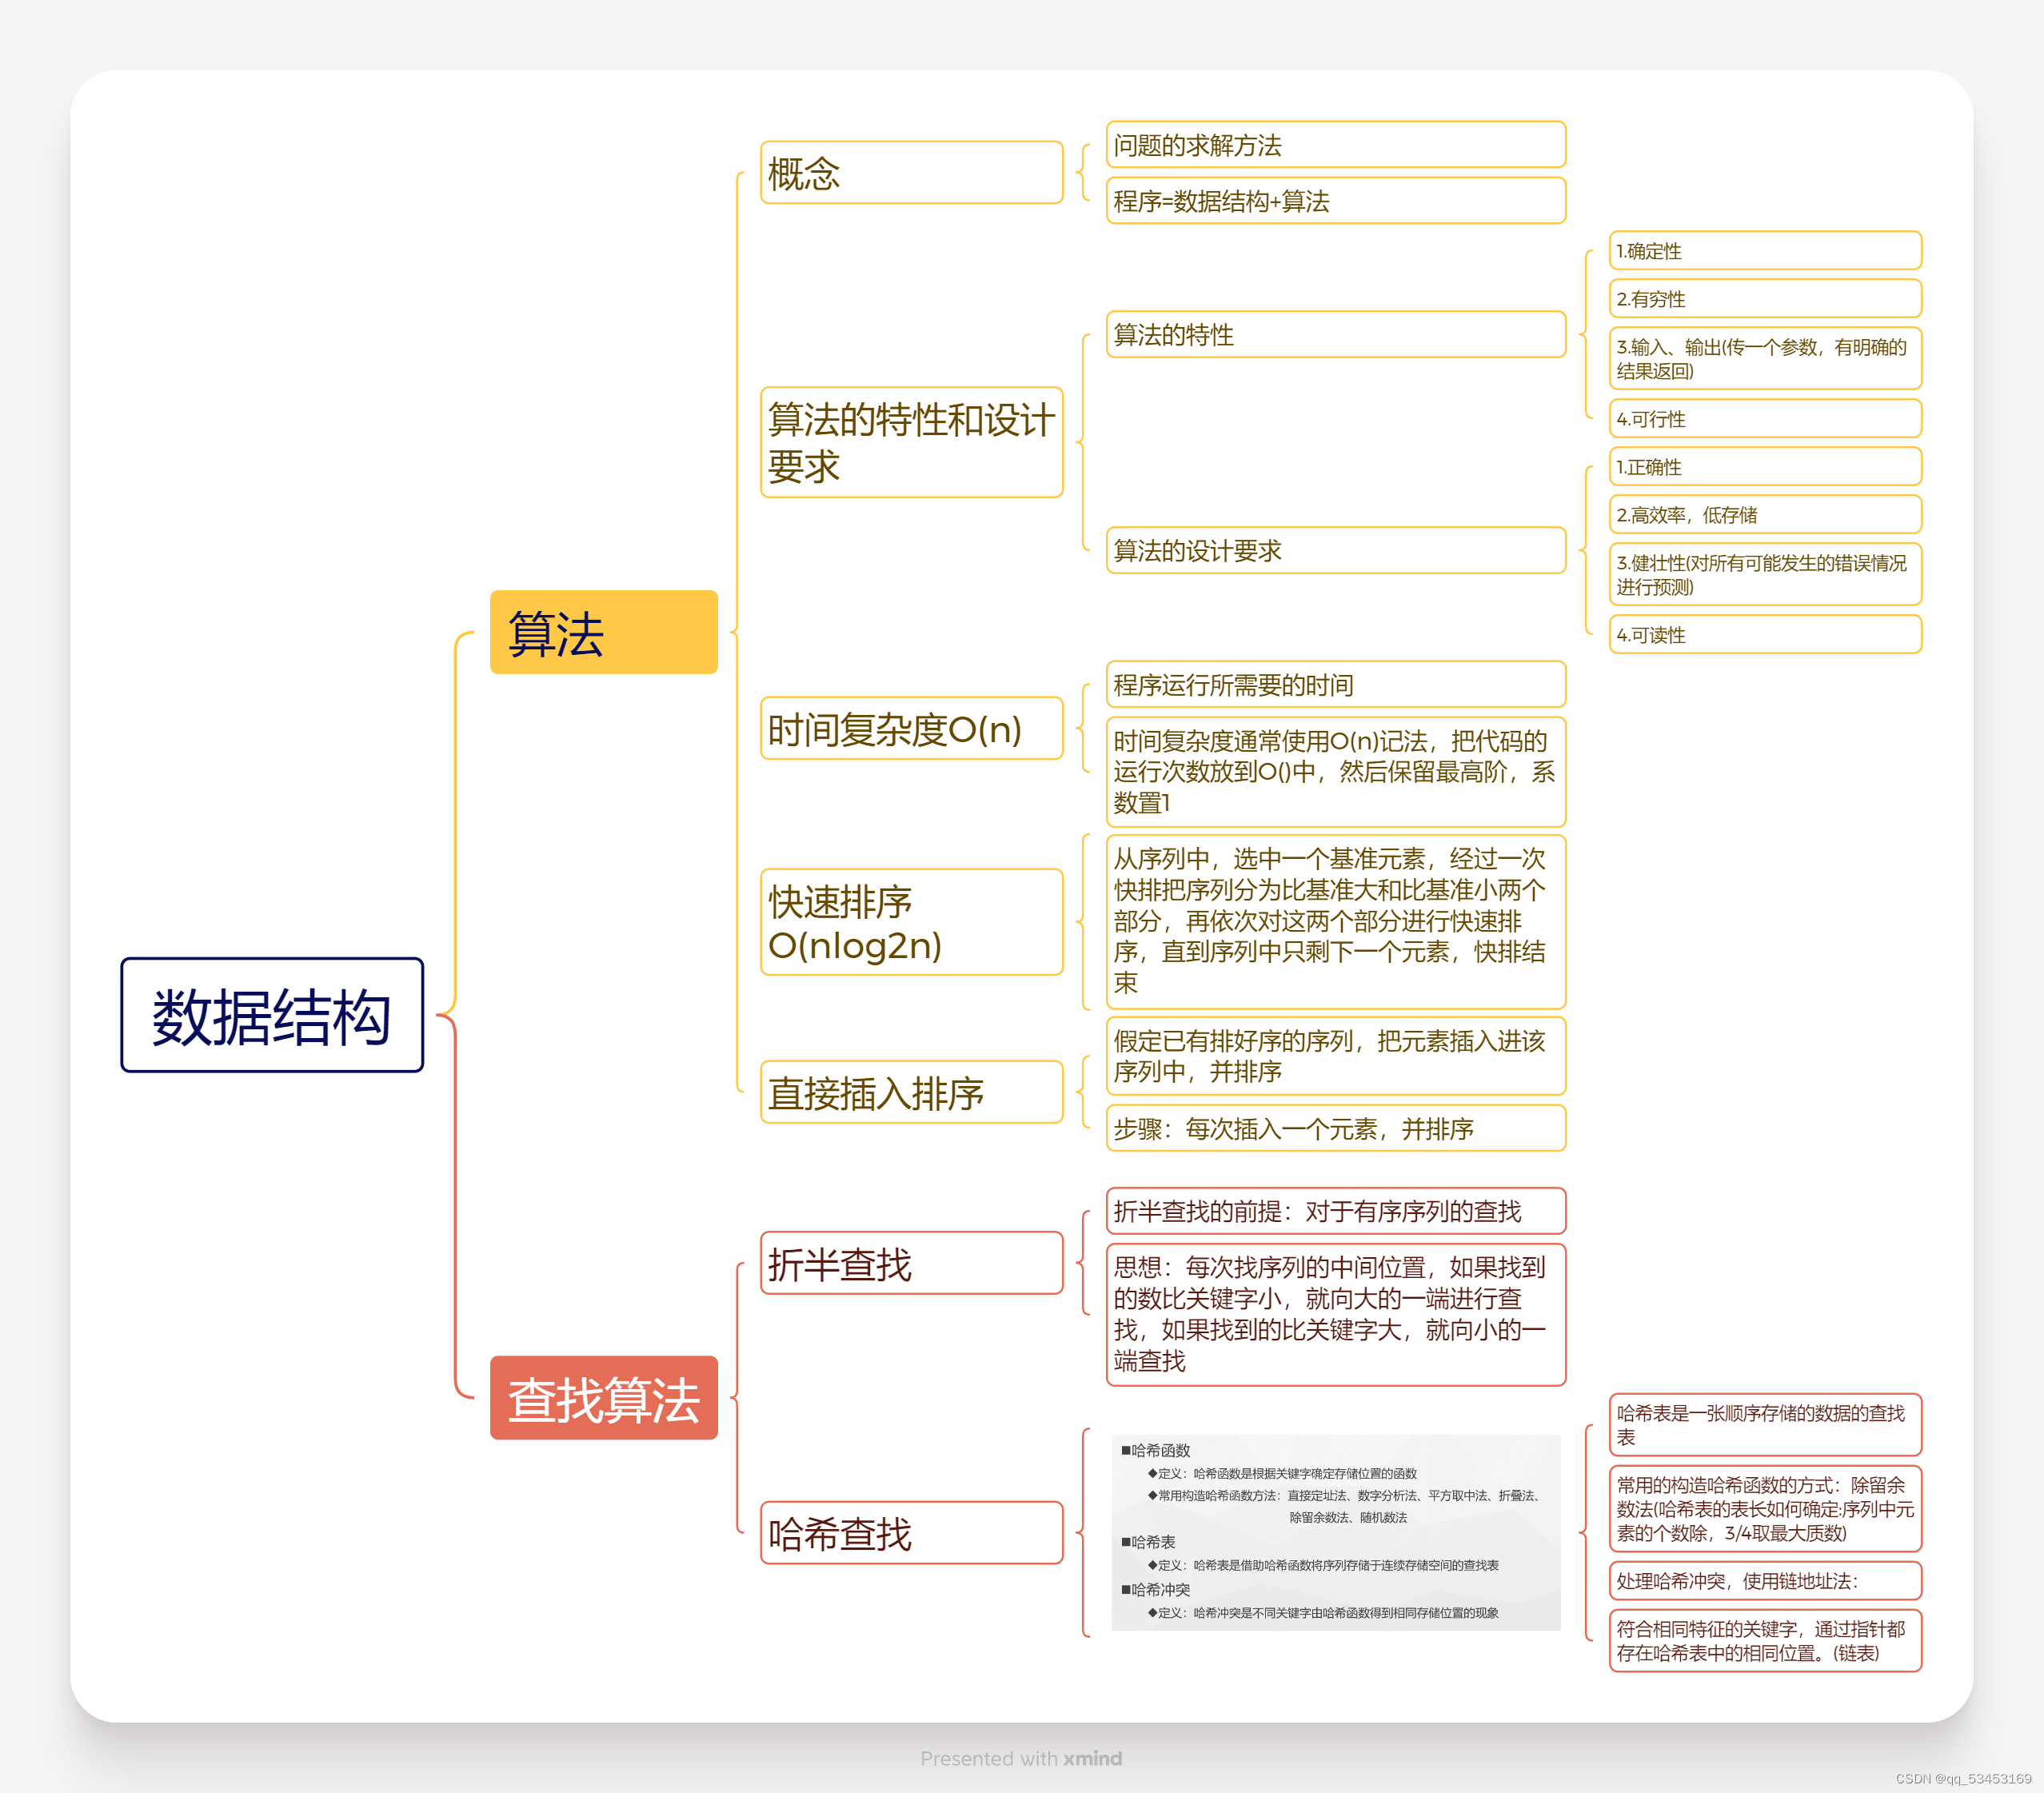Click the 算法的特性 subtopic
Screen dimensions: 2044x1793
point(1335,334)
